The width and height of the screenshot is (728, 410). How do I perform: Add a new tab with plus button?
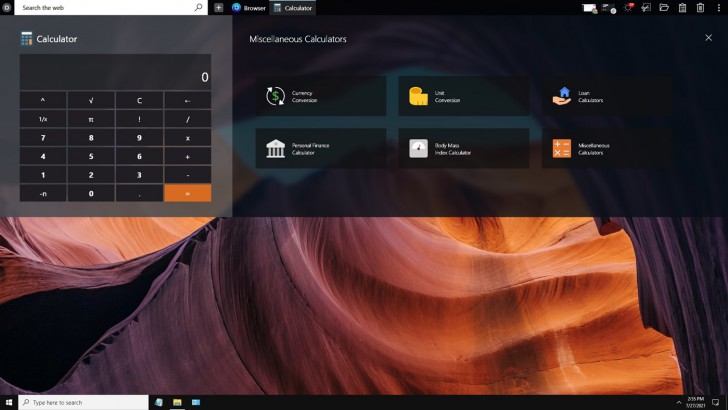[x=218, y=7]
